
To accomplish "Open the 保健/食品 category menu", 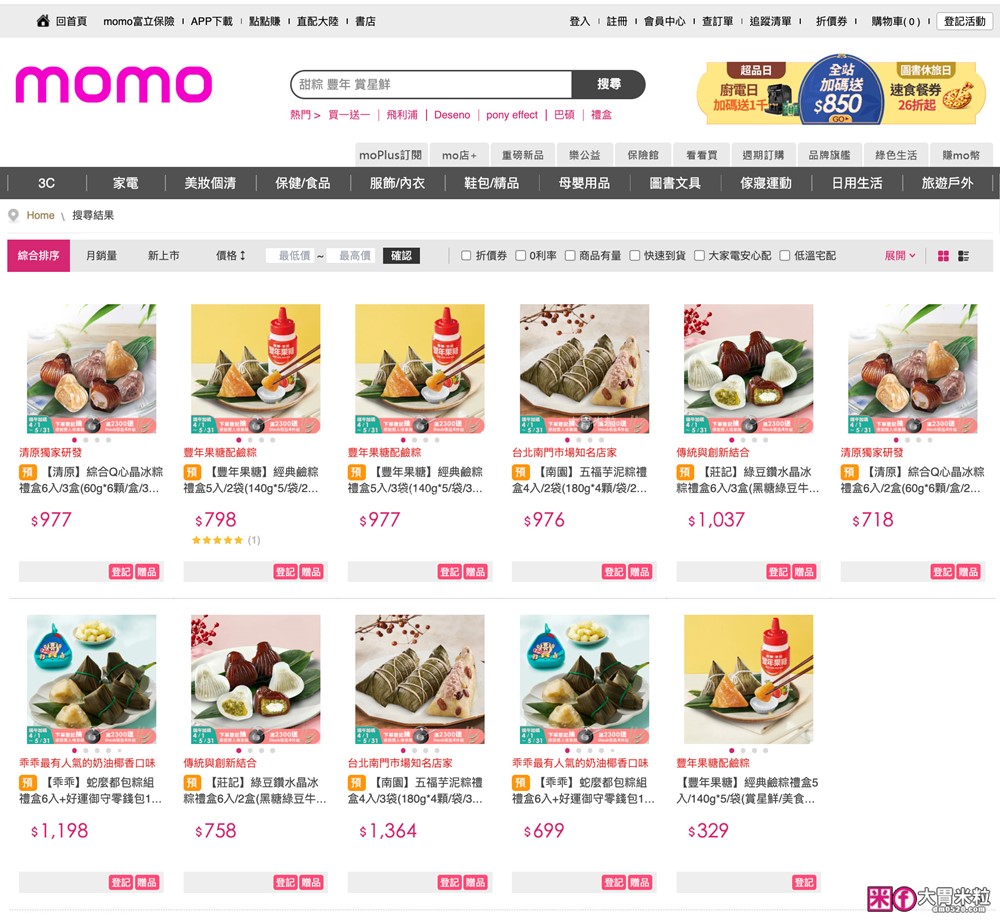I will click(x=303, y=184).
